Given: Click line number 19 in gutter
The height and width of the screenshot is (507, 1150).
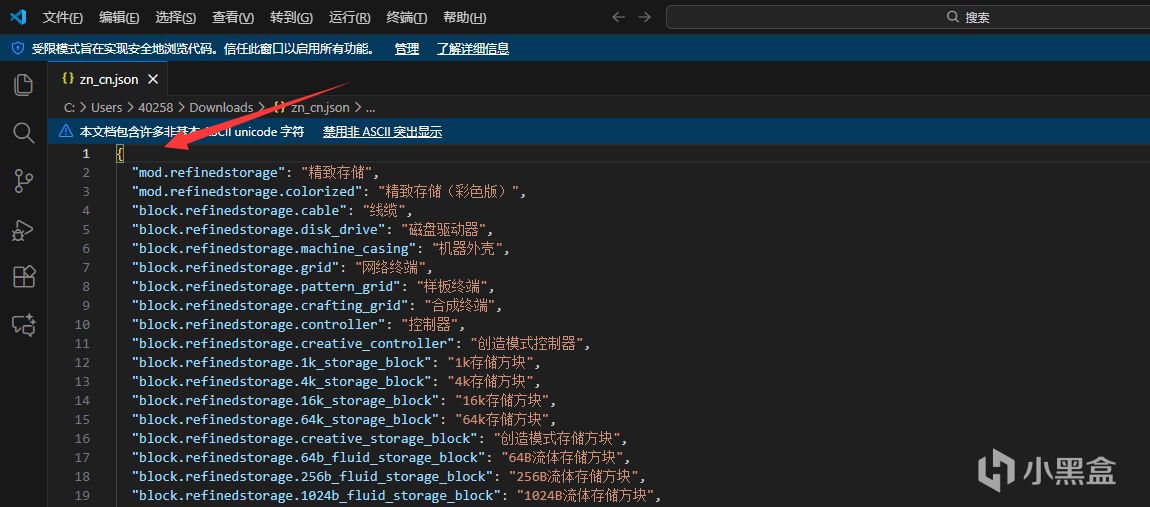Looking at the screenshot, I should pyautogui.click(x=82, y=495).
